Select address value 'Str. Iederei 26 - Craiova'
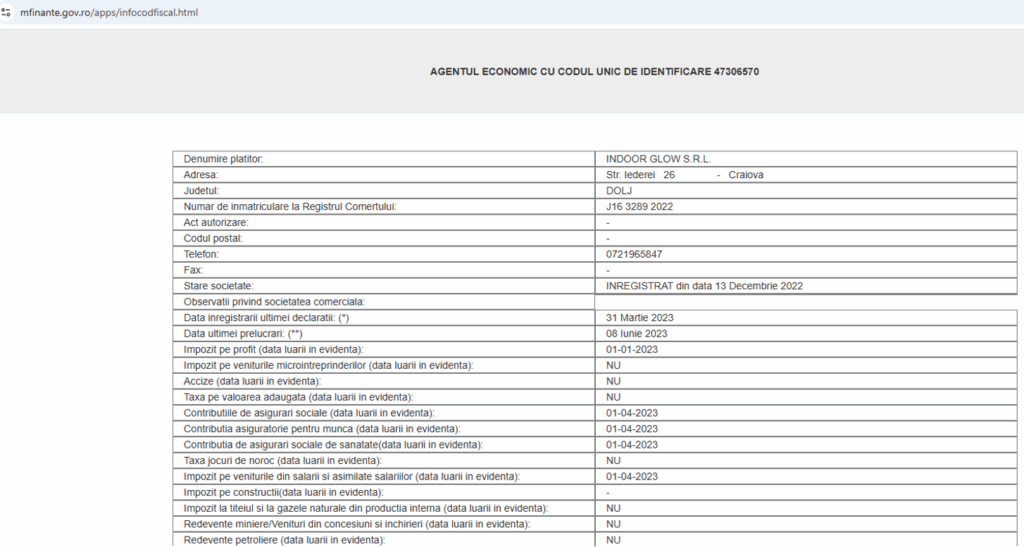This screenshot has width=1024, height=547. pyautogui.click(x=684, y=175)
